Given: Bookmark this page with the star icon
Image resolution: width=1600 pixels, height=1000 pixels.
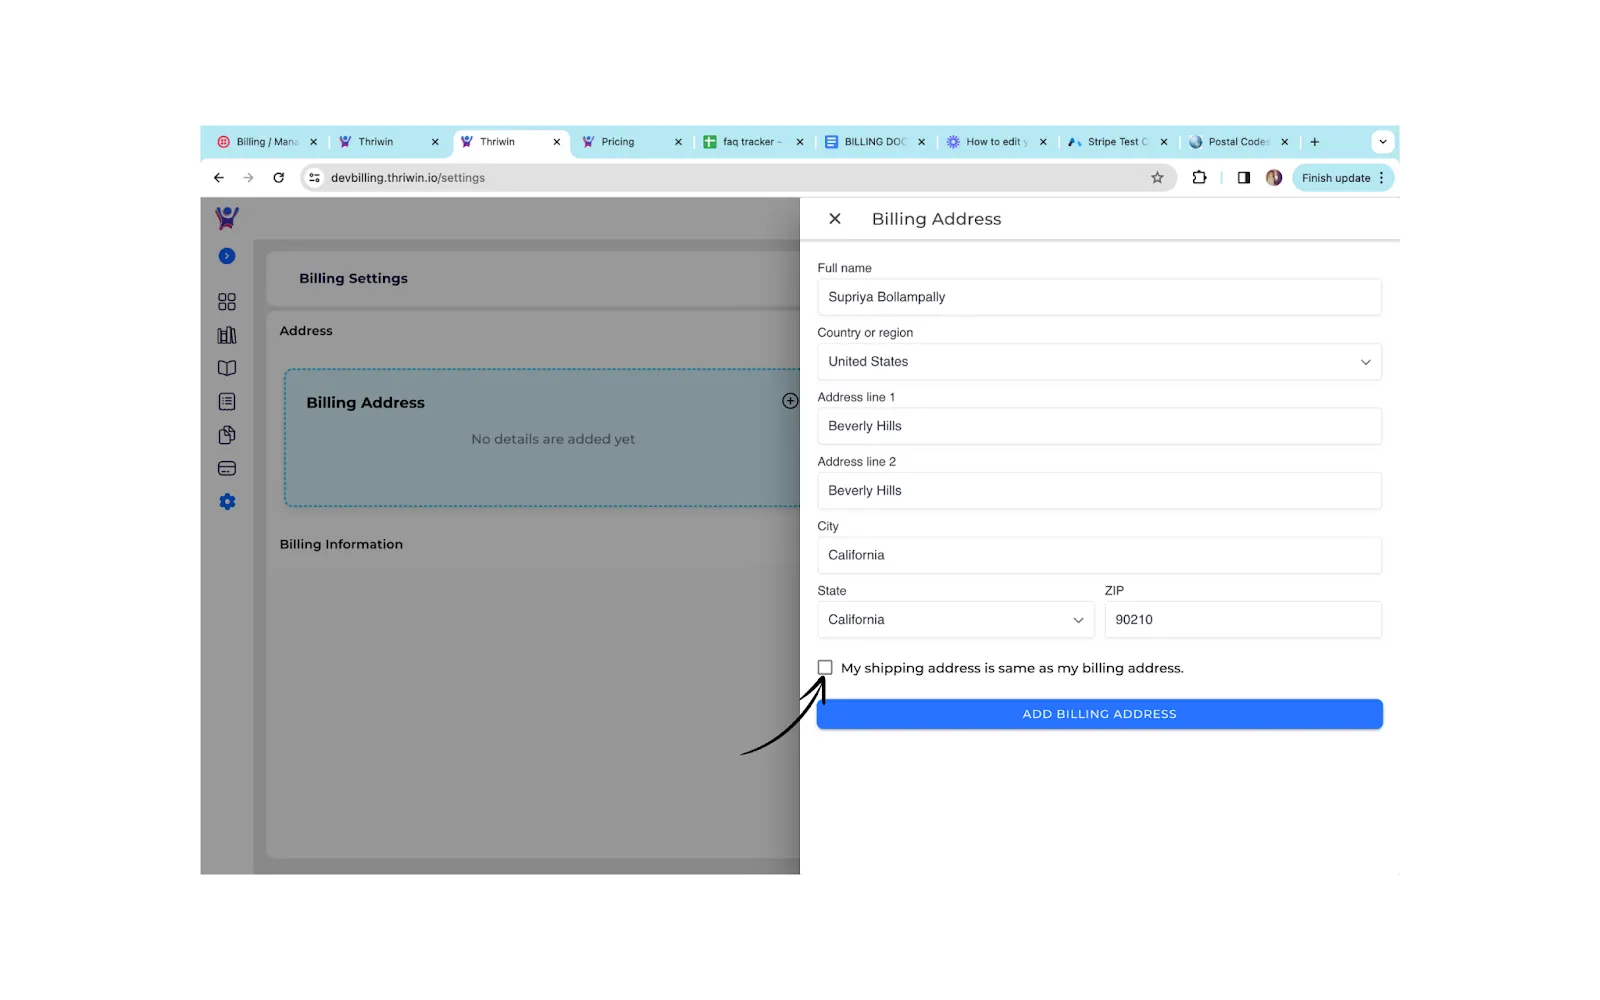Looking at the screenshot, I should coord(1157,178).
